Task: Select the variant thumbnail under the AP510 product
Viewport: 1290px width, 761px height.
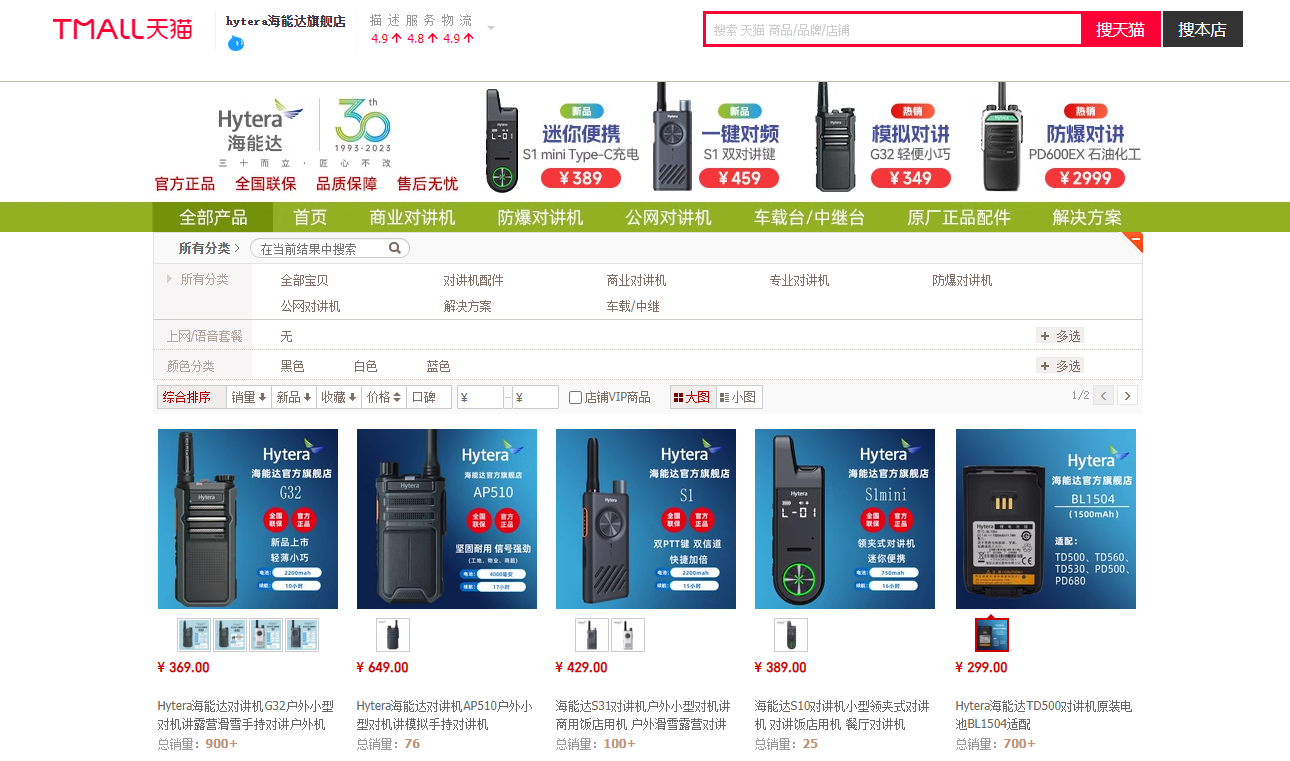Action: click(x=393, y=635)
